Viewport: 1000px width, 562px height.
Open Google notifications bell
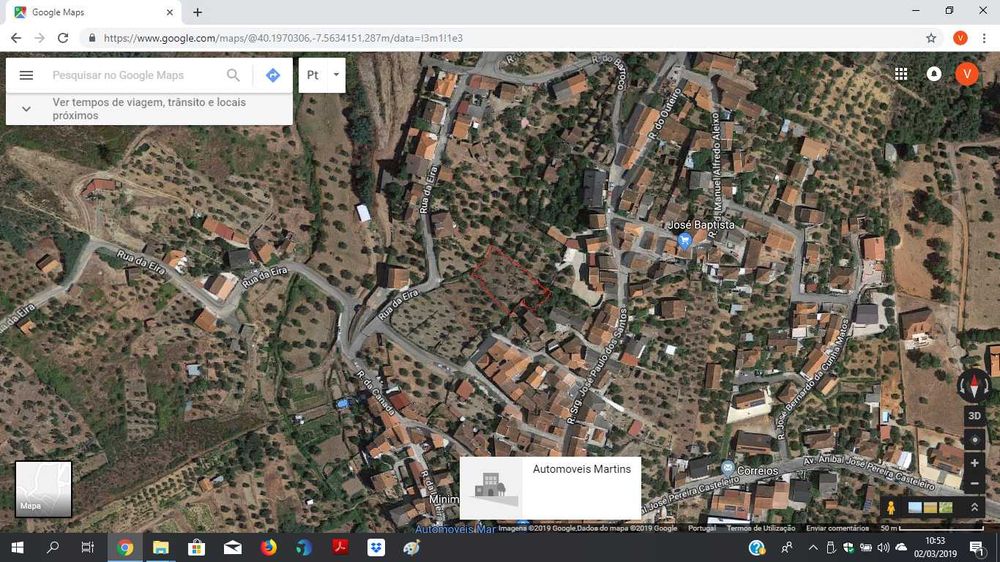pos(934,74)
